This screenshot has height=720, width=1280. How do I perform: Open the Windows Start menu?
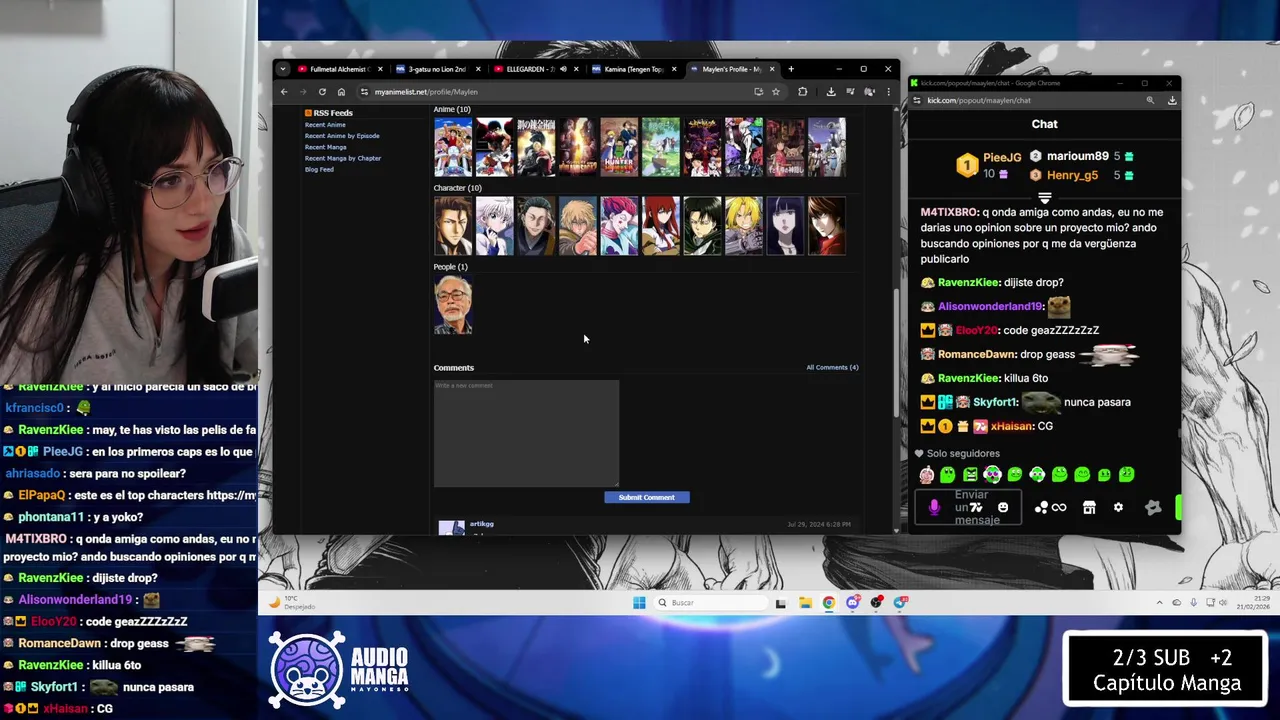pyautogui.click(x=639, y=602)
